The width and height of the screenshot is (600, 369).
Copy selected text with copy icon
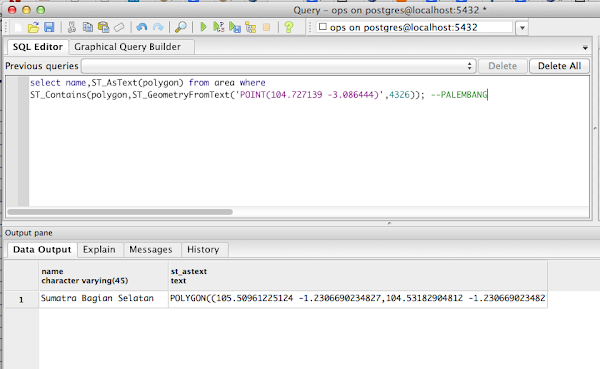point(88,27)
